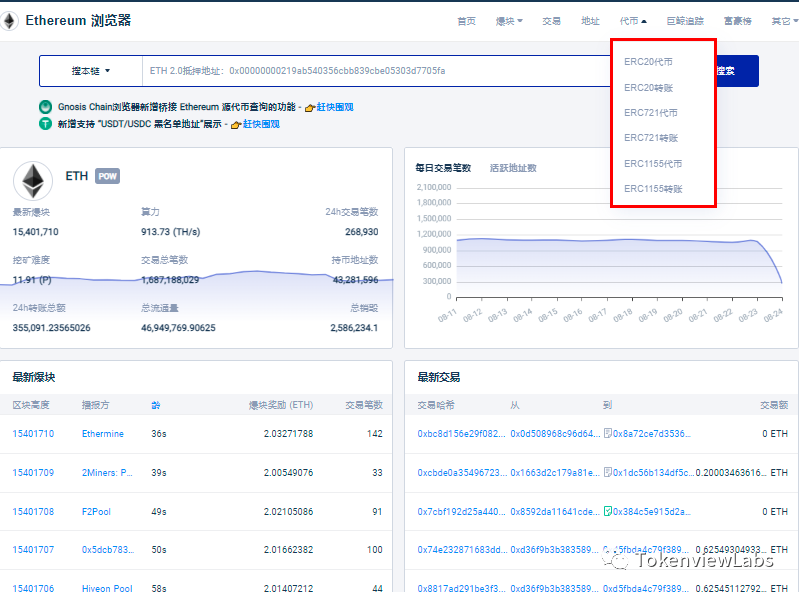Open the 赶快围观 link for Gnosis Chain
Screen dimensions: 799x592
(x=335, y=107)
